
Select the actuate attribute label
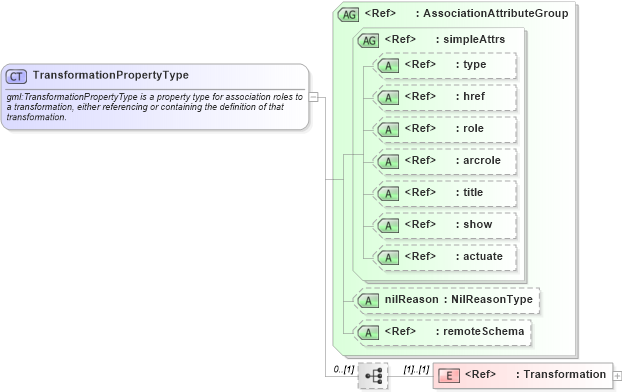(483, 256)
